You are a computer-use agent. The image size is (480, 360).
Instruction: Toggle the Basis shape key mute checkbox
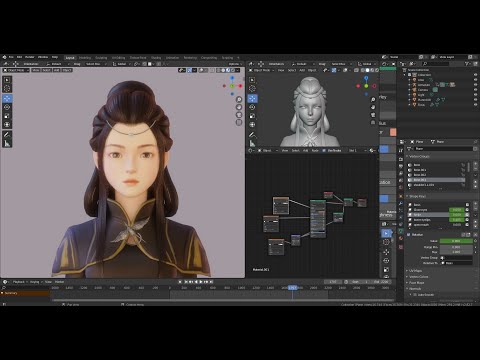(467, 205)
